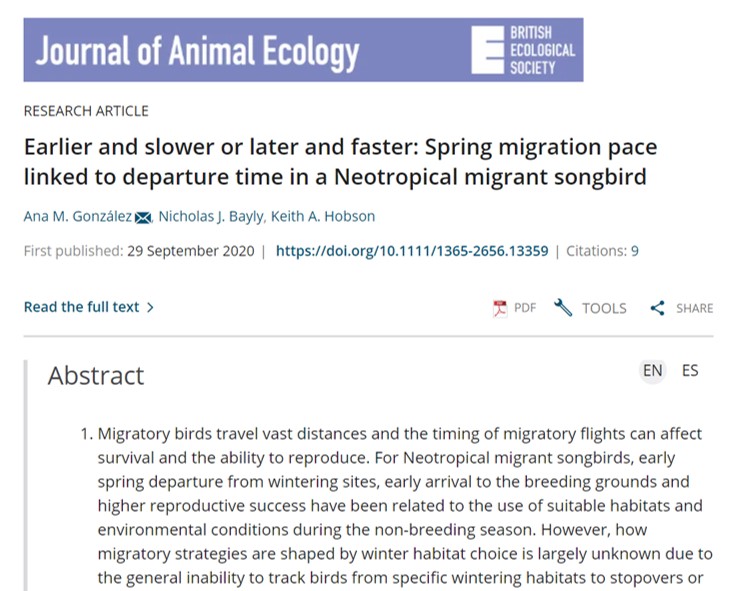
Task: Click the wrench Tools icon
Action: (x=563, y=307)
